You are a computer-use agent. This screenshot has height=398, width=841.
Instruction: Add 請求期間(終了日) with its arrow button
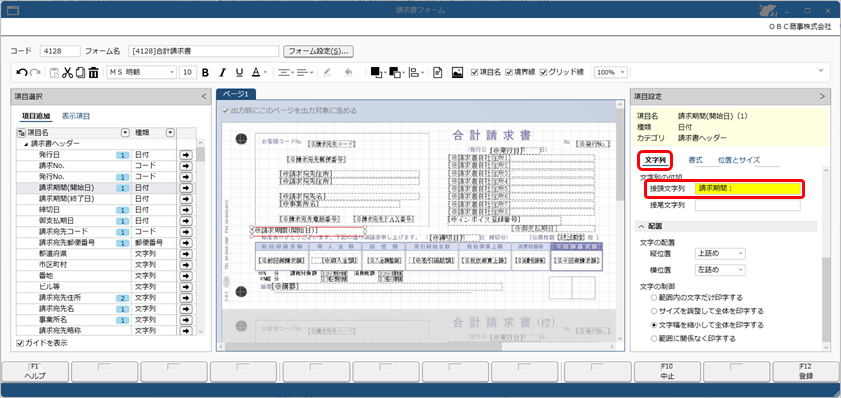pyautogui.click(x=186, y=198)
